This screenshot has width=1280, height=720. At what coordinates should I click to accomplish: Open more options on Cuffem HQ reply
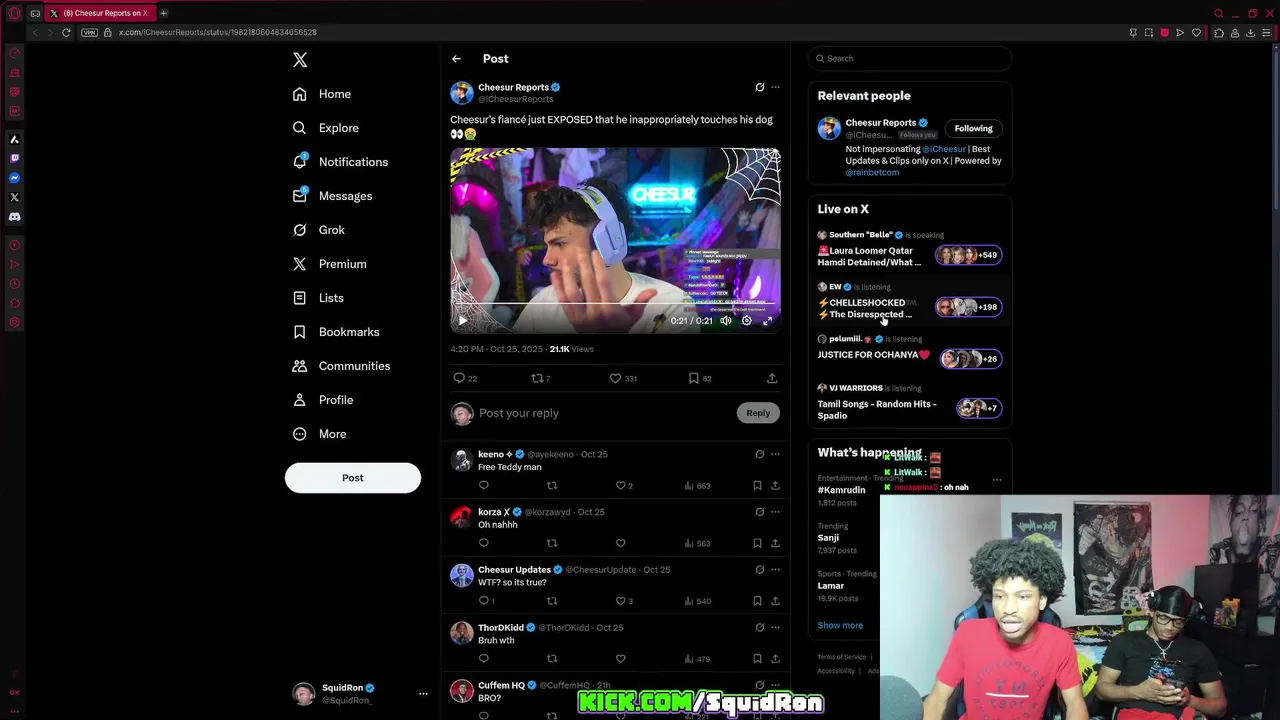(775, 685)
